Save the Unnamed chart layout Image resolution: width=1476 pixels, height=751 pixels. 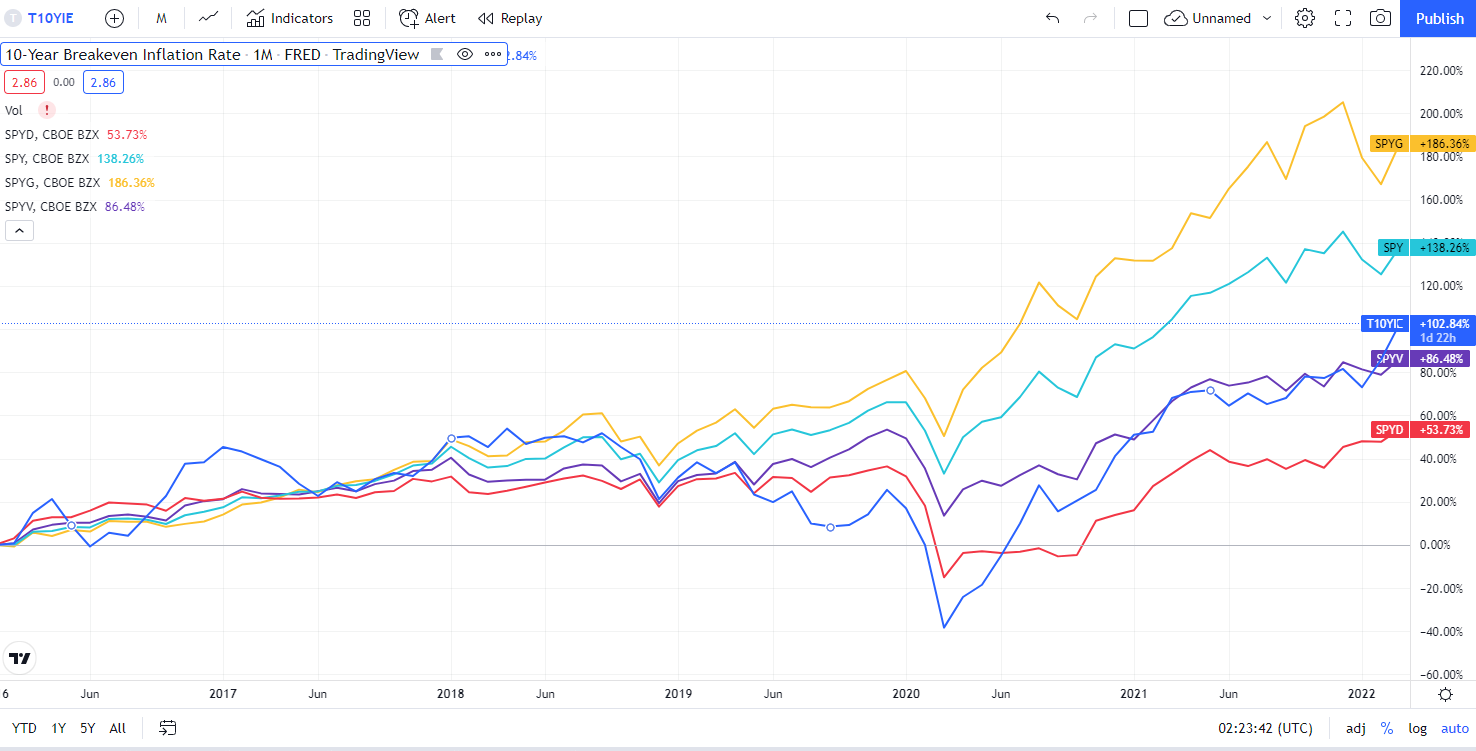1208,18
